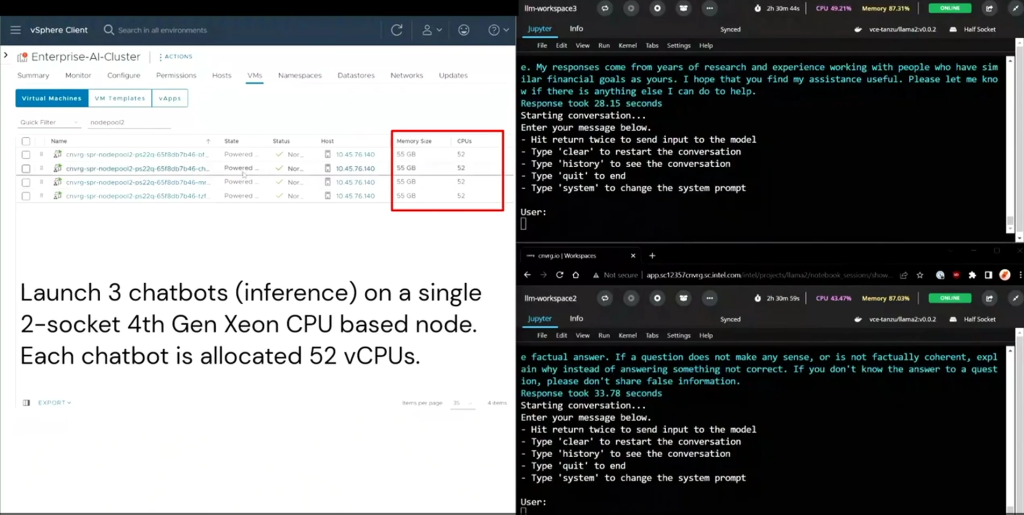Click the vSphere feedback smiley icon
The image size is (1024, 515).
(464, 30)
